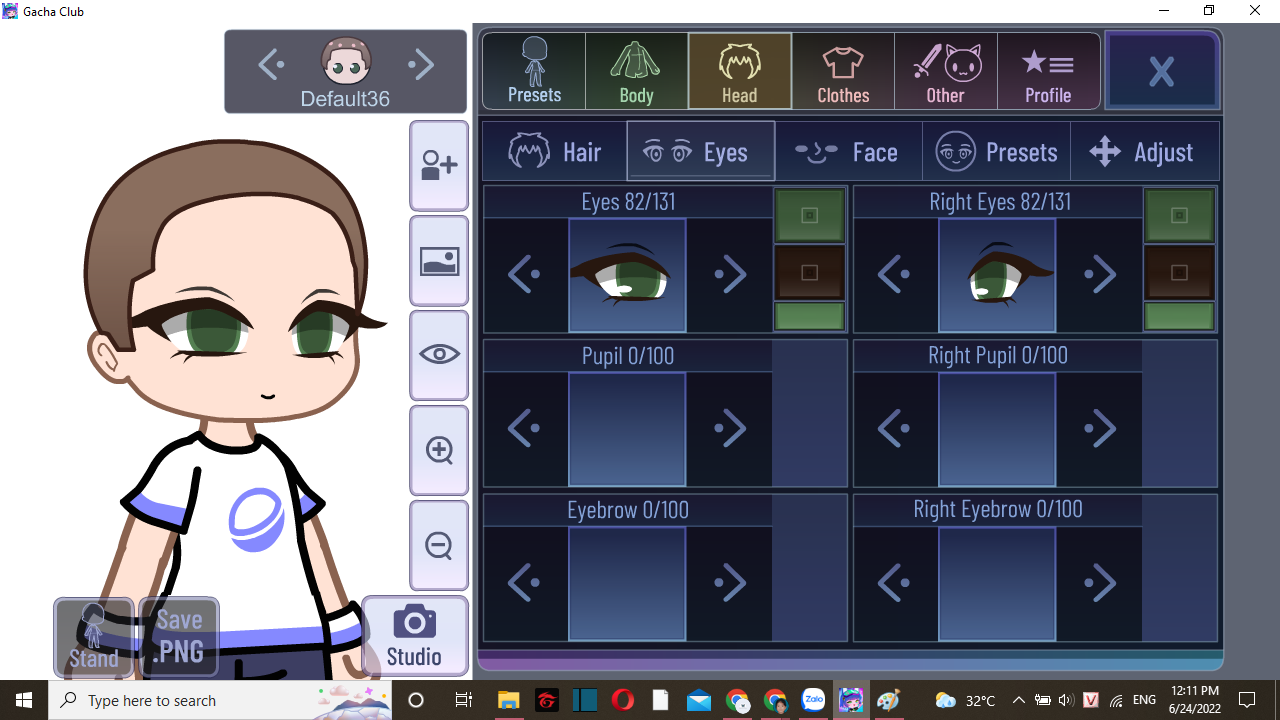1280x720 pixels.
Task: Open the Face sub-tab
Action: (x=847, y=152)
